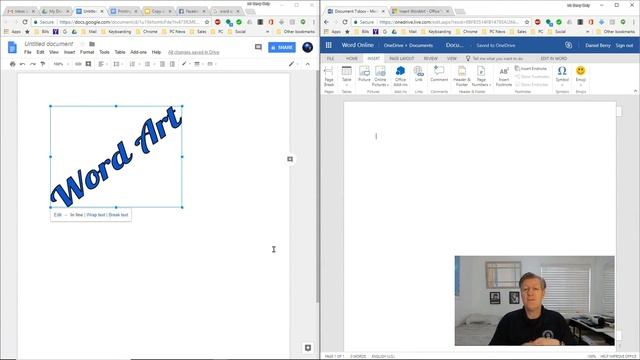This screenshot has width=640, height=360.
Task: Click the Explore button at bottom of Docs
Action: 308,348
